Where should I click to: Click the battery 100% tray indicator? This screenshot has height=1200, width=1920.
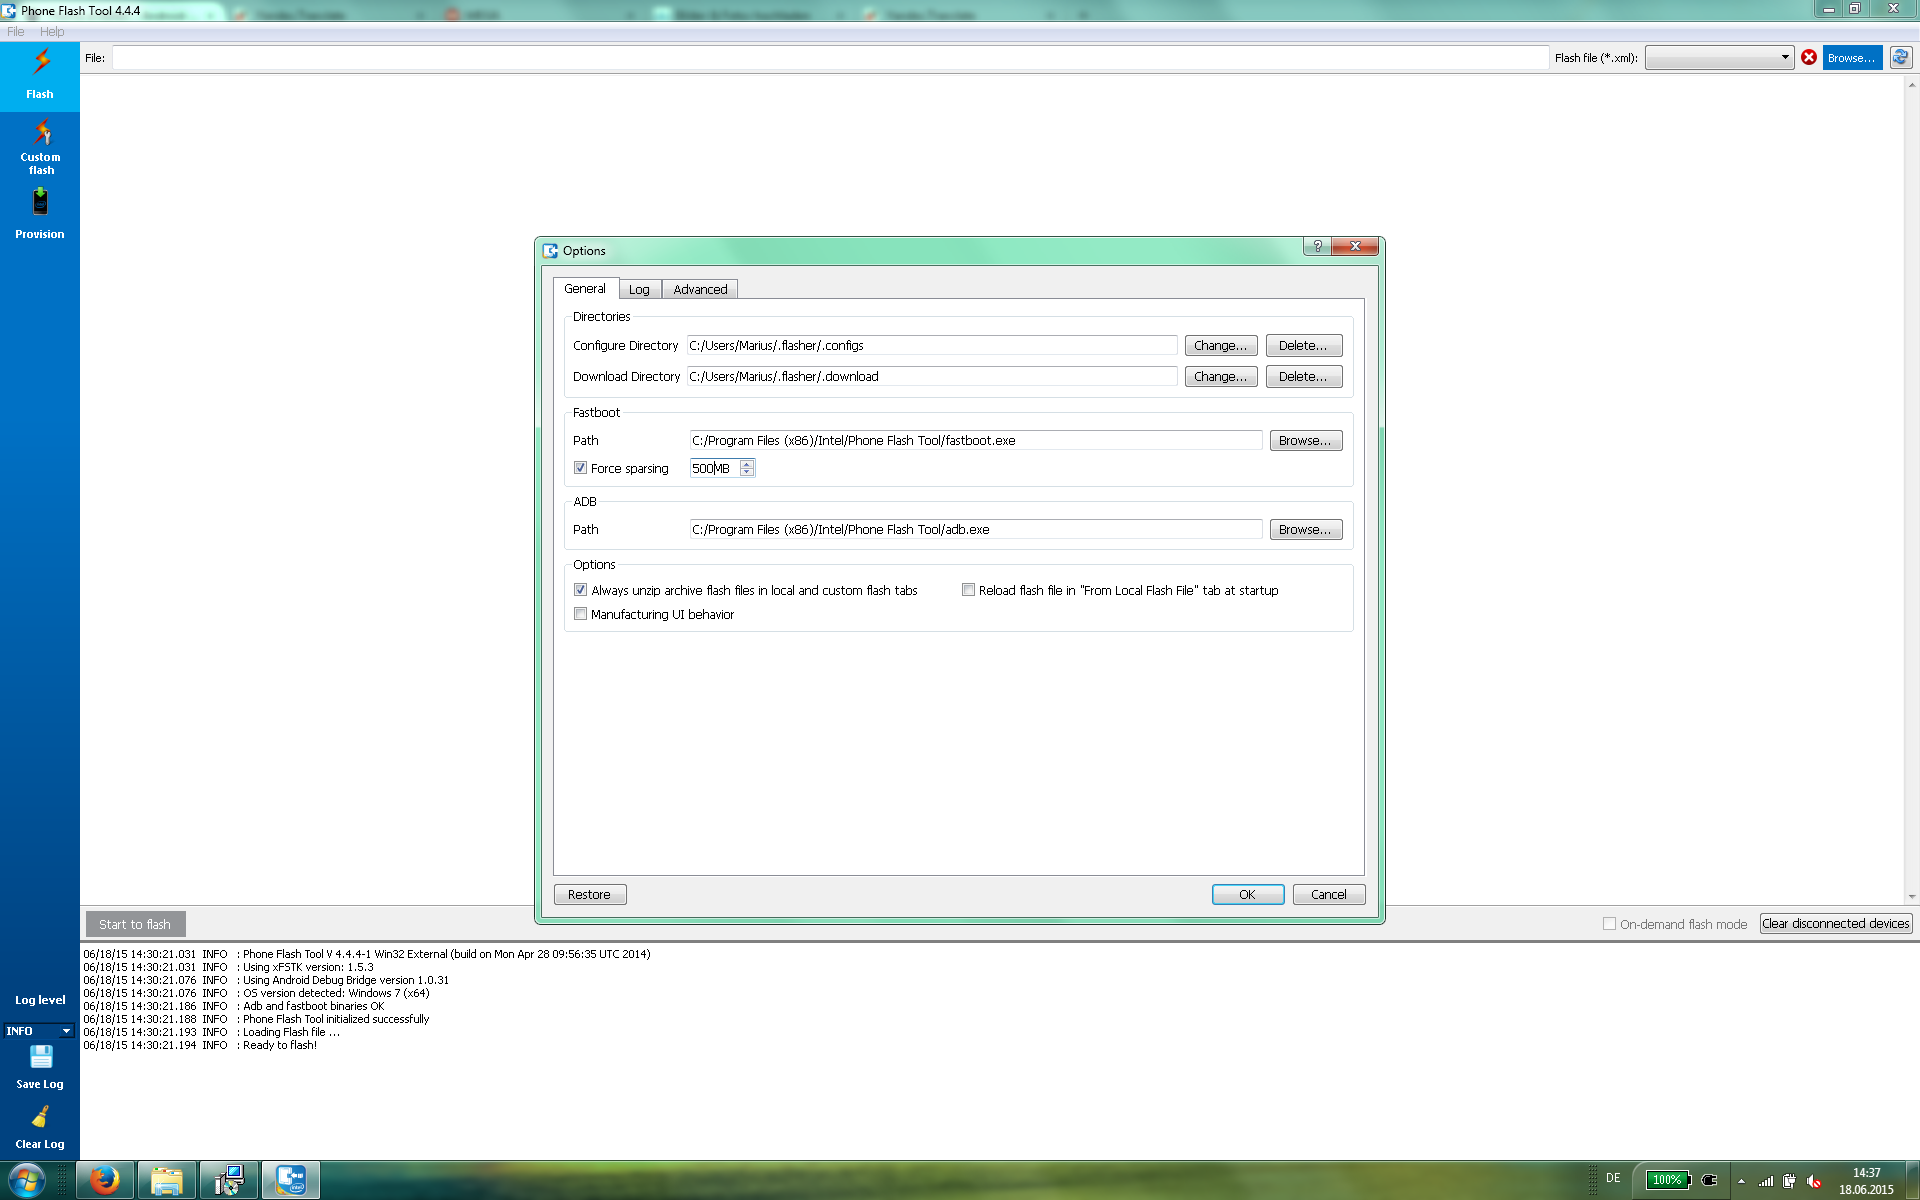click(x=1667, y=1180)
